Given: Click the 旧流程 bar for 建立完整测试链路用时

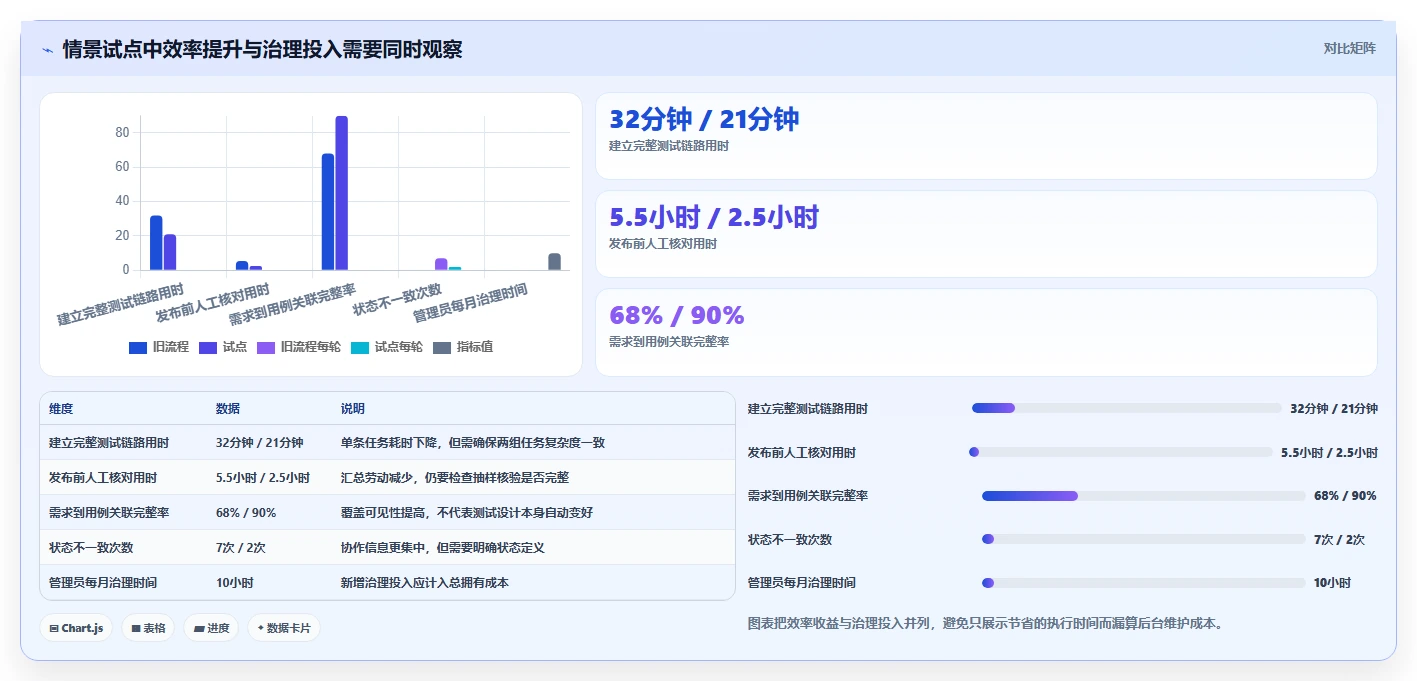Looking at the screenshot, I should tap(156, 243).
